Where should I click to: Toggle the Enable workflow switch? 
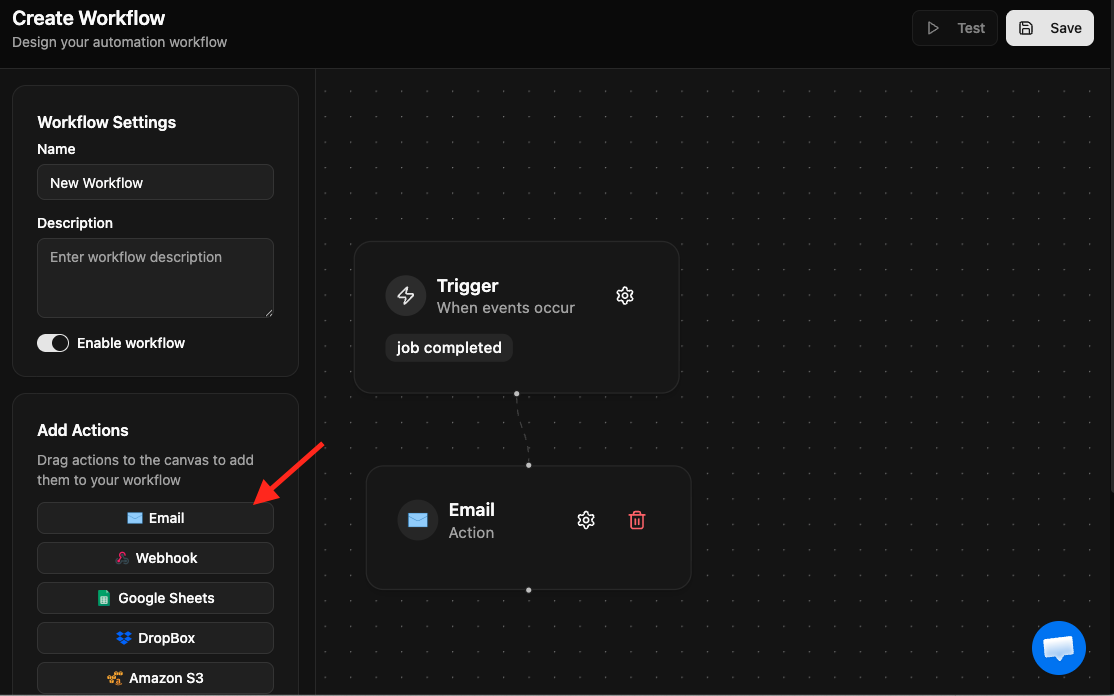coord(53,343)
